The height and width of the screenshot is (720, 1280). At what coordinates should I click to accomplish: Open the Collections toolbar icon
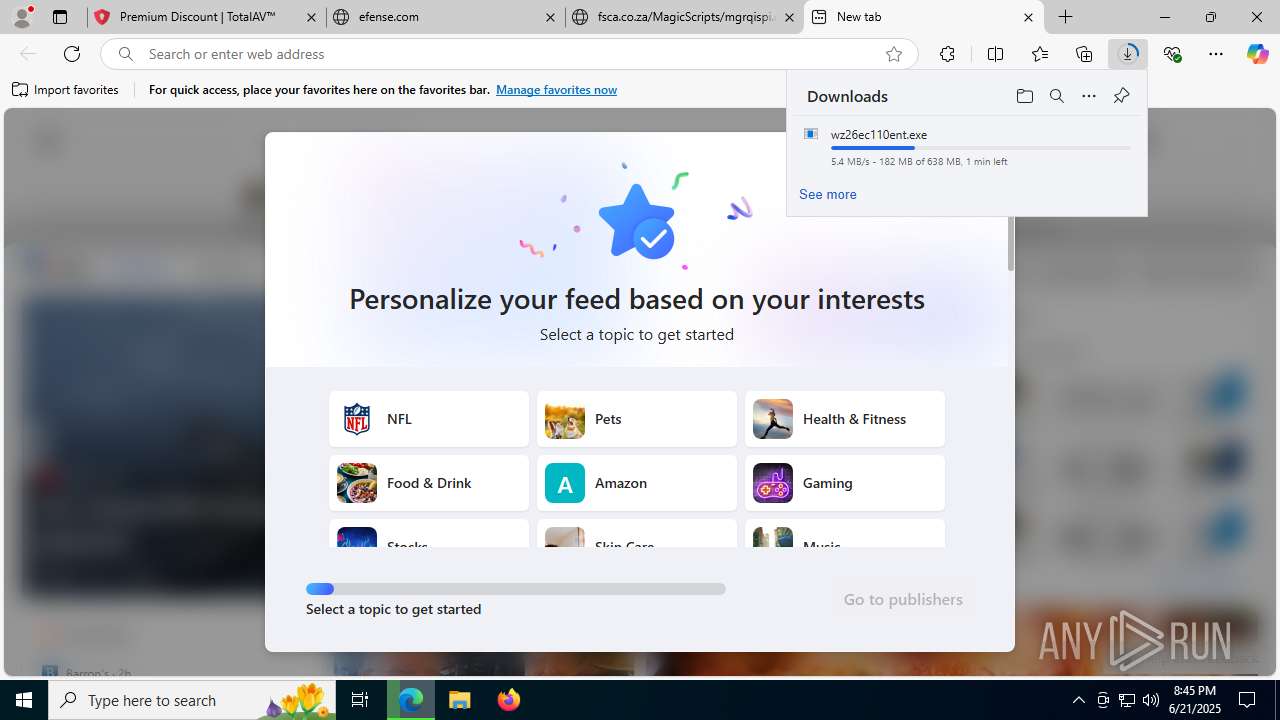coord(1084,54)
